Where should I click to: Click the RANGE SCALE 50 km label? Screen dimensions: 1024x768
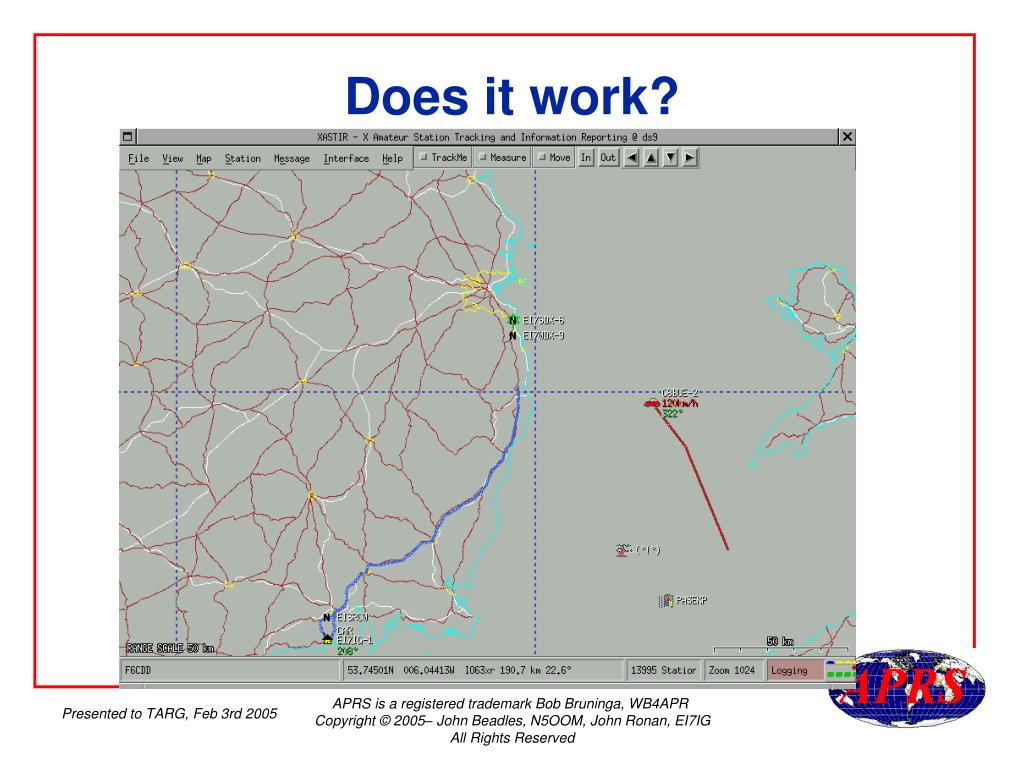pos(170,648)
